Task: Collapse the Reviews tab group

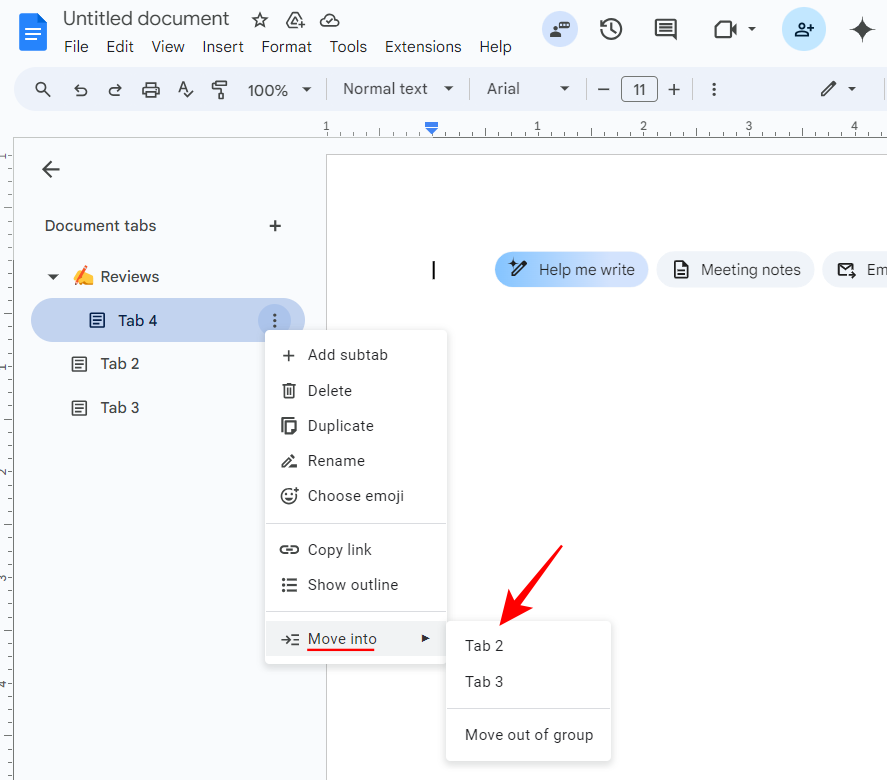Action: click(53, 276)
